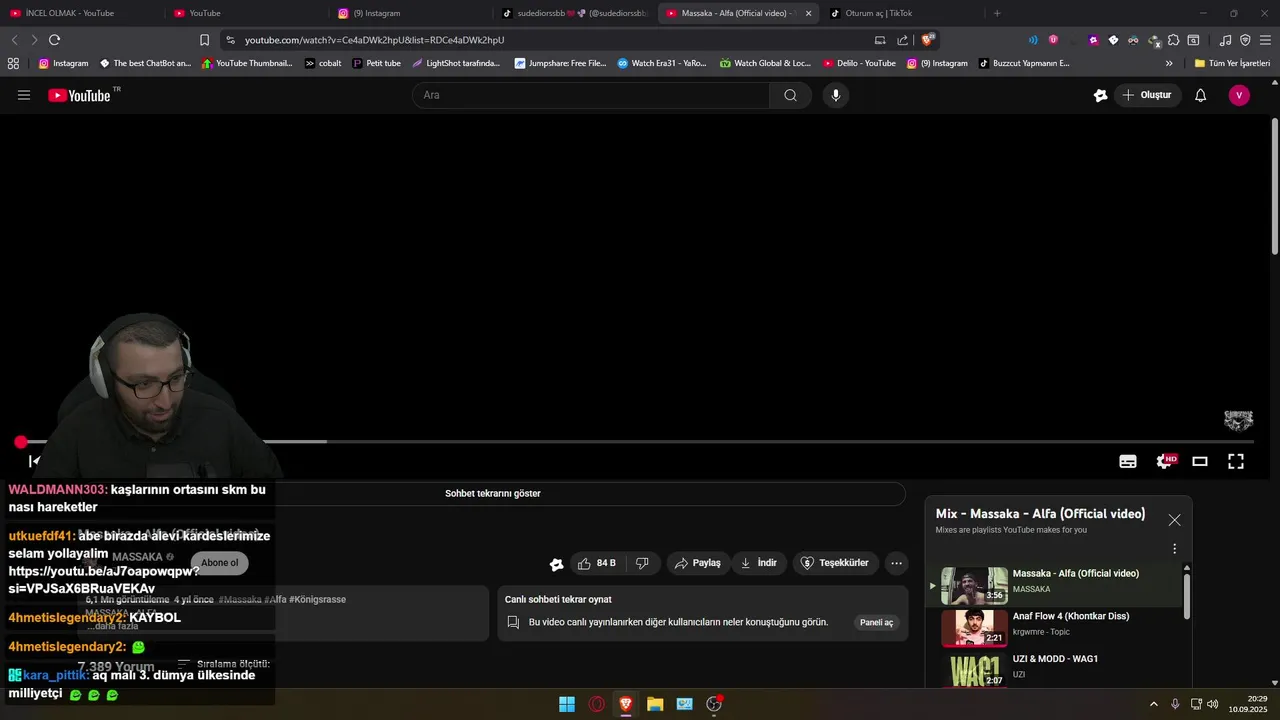Open volume control in system tray
This screenshot has width=1280, height=720.
coord(1213,704)
